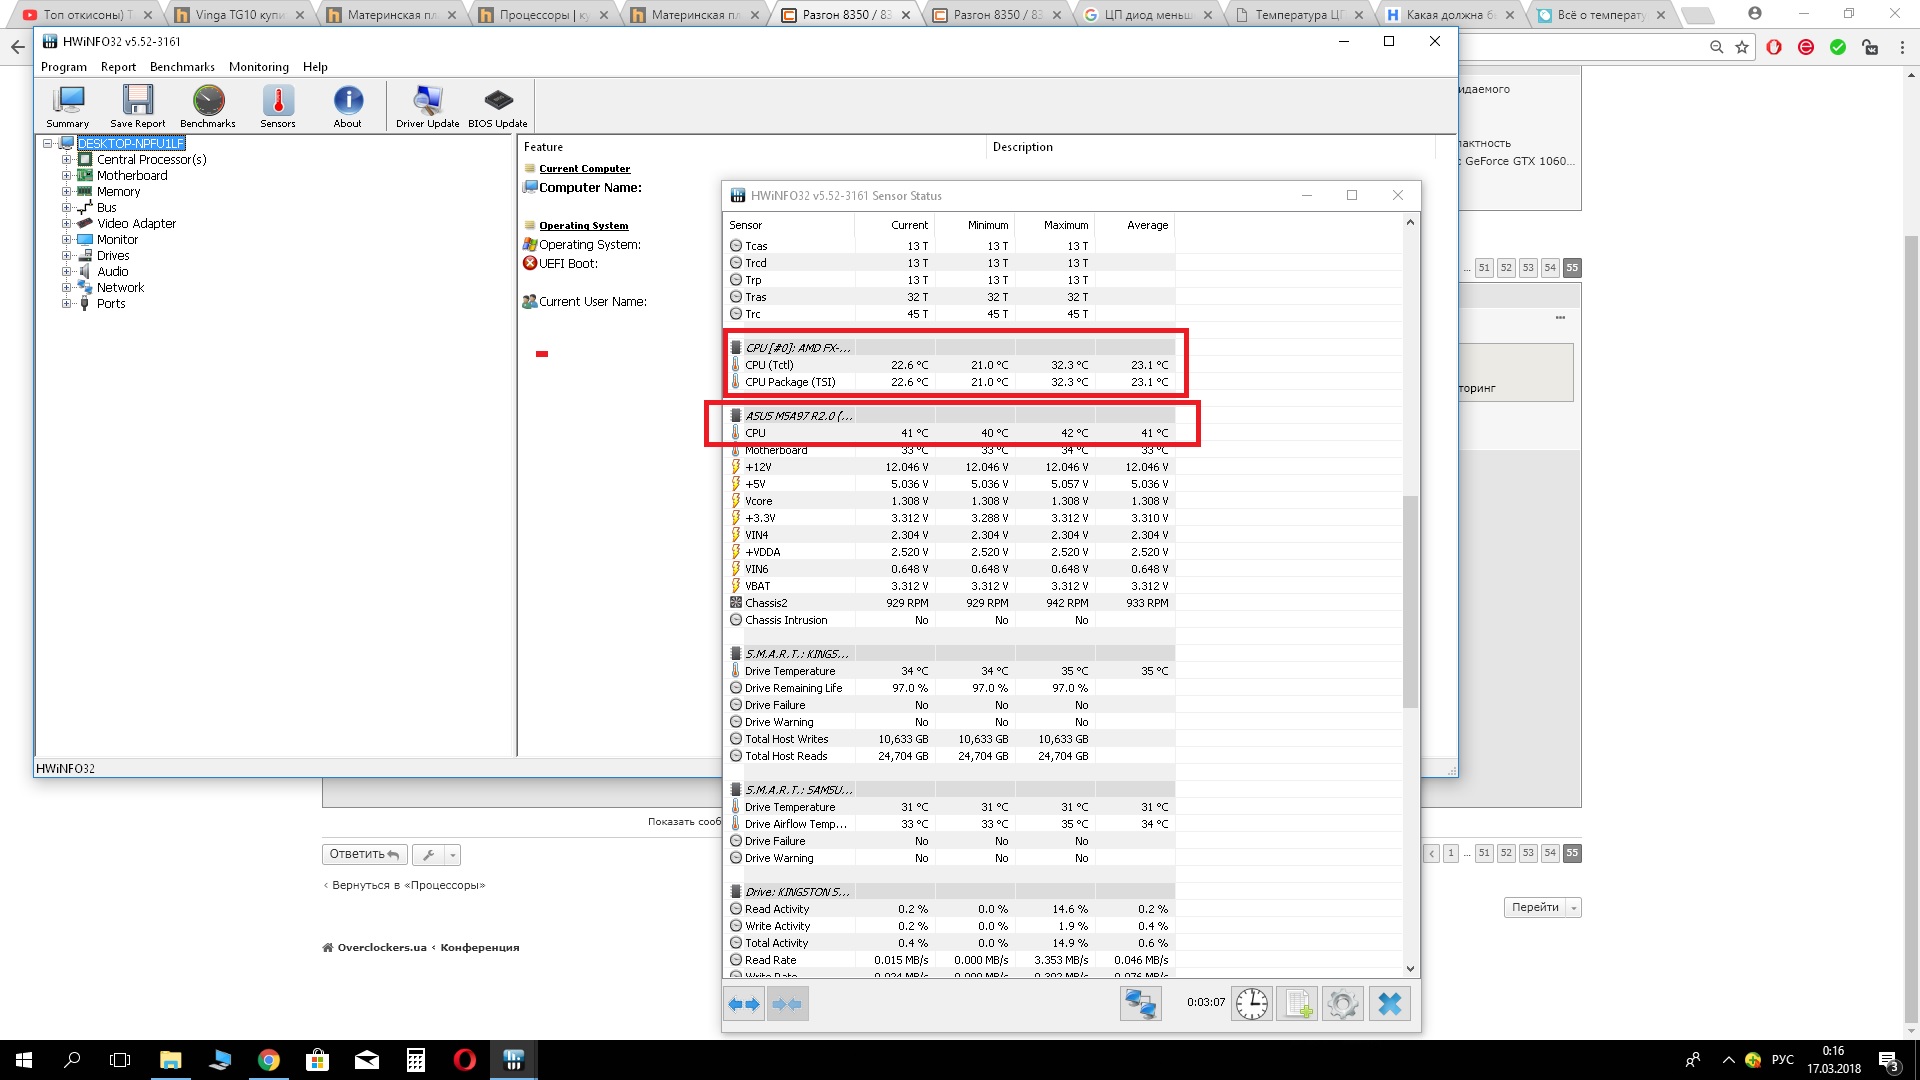Click the Monitoring menu tab
Viewport: 1920px width, 1080px height.
tap(261, 66)
